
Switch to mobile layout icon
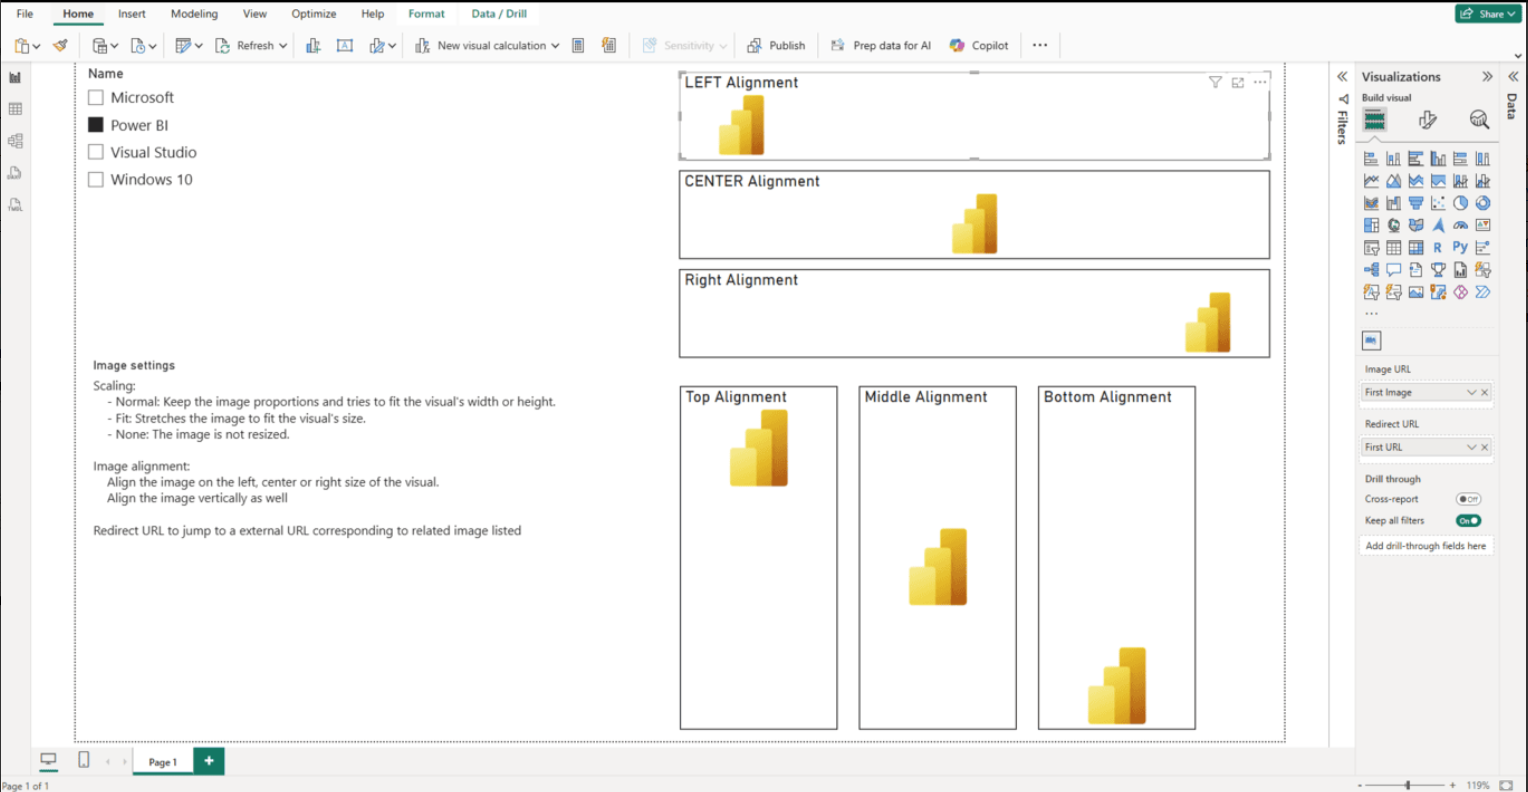coord(84,760)
